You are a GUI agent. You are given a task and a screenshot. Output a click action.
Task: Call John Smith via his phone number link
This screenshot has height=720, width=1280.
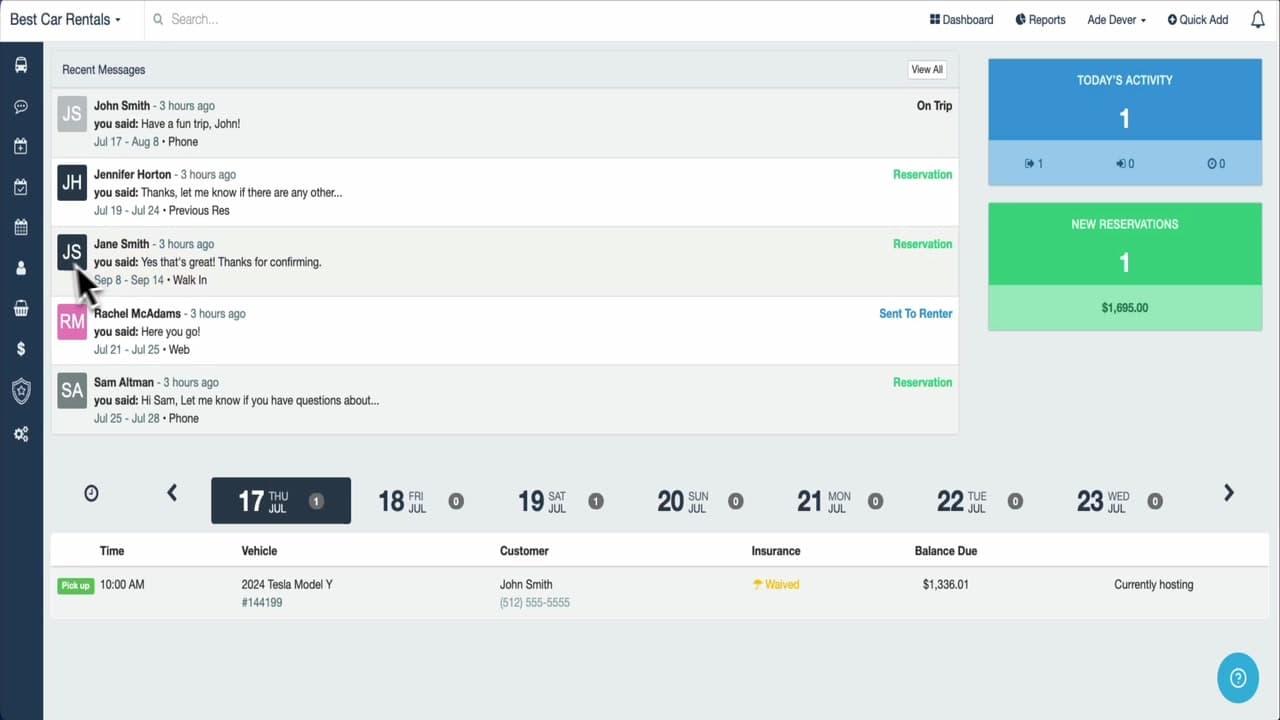click(x=534, y=602)
